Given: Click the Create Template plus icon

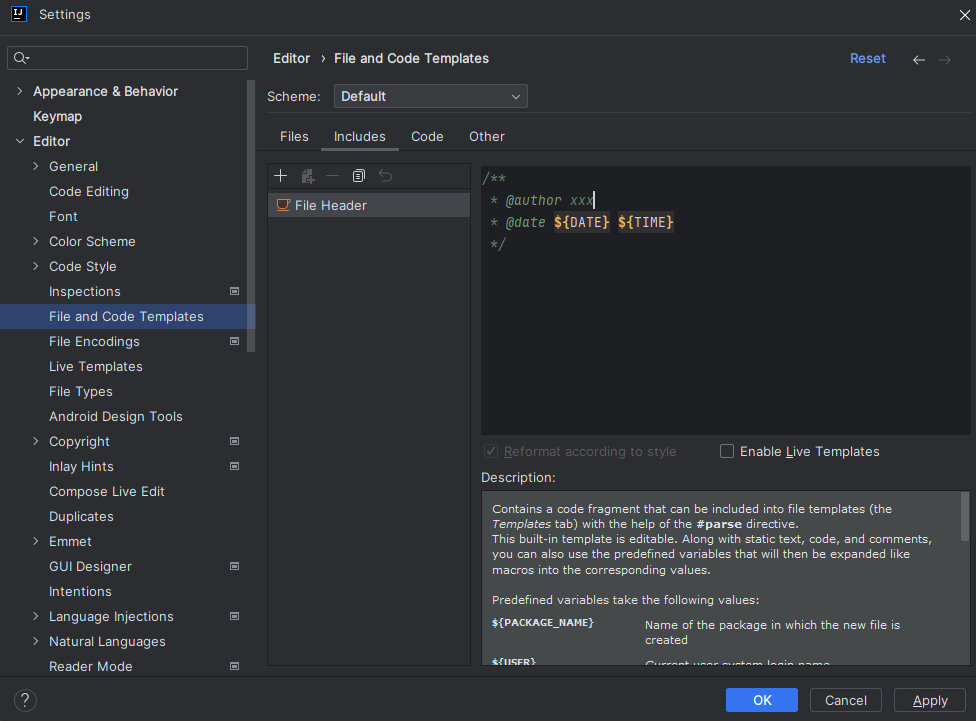Looking at the screenshot, I should (x=281, y=176).
